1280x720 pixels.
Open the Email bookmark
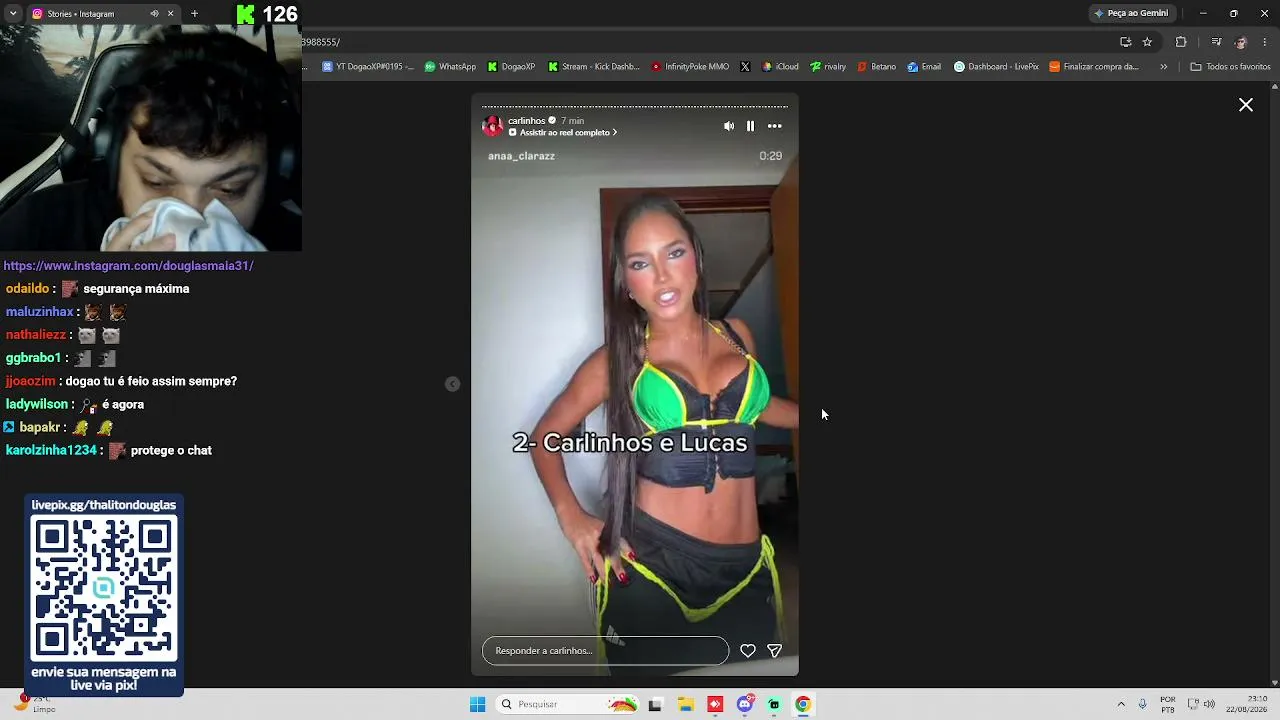click(x=924, y=67)
